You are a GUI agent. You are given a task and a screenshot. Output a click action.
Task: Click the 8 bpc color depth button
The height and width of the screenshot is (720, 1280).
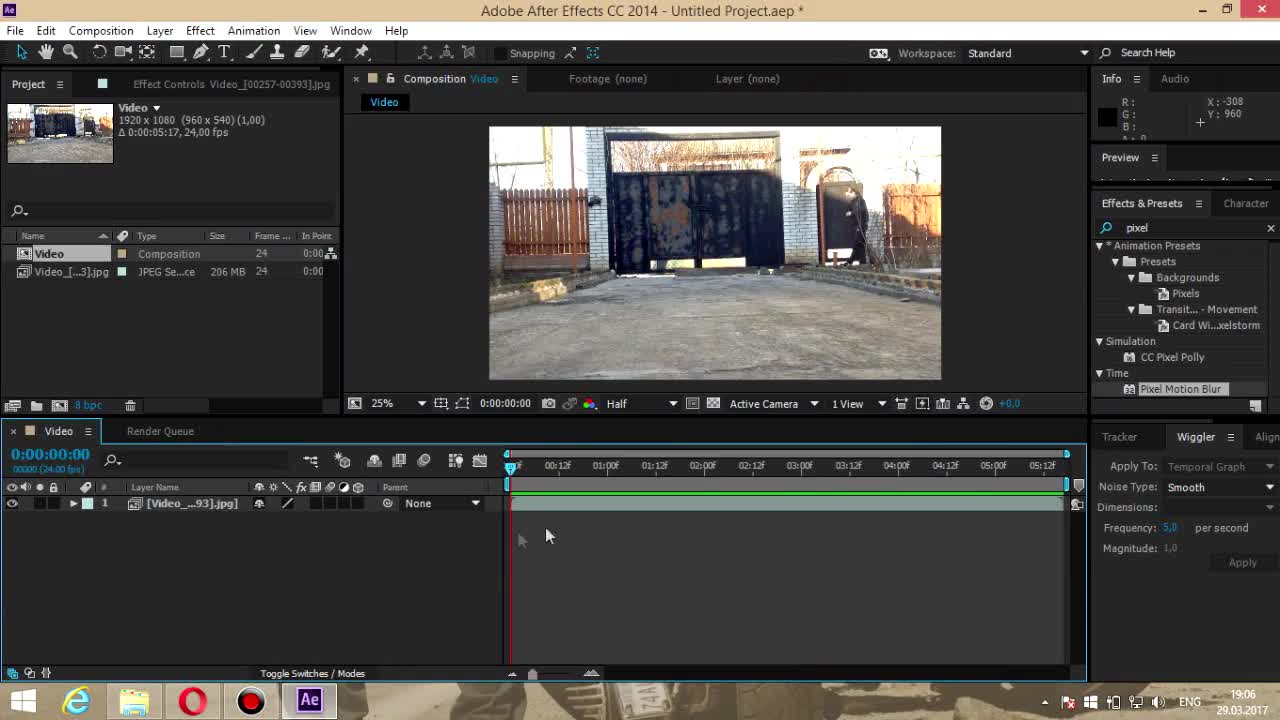(88, 405)
